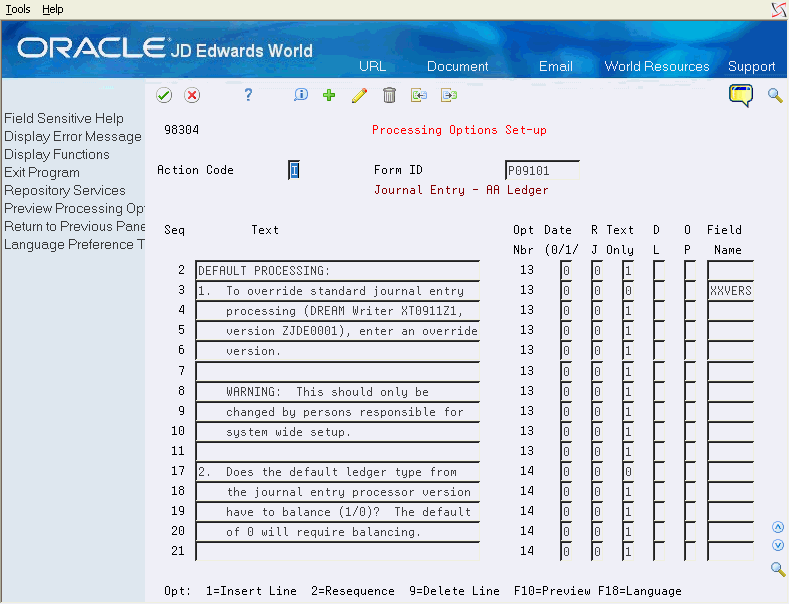Click the program number 98304
This screenshot has height=604, width=789.
point(181,130)
